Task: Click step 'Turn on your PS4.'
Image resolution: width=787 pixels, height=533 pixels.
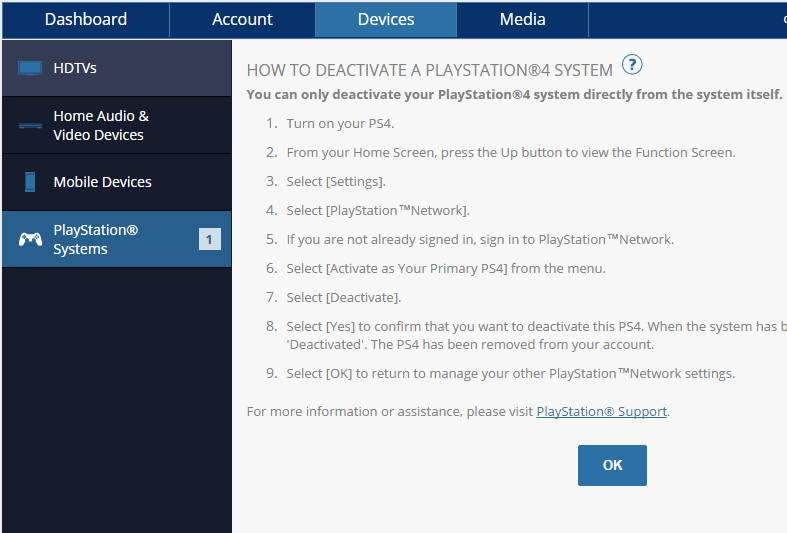Action: point(340,123)
